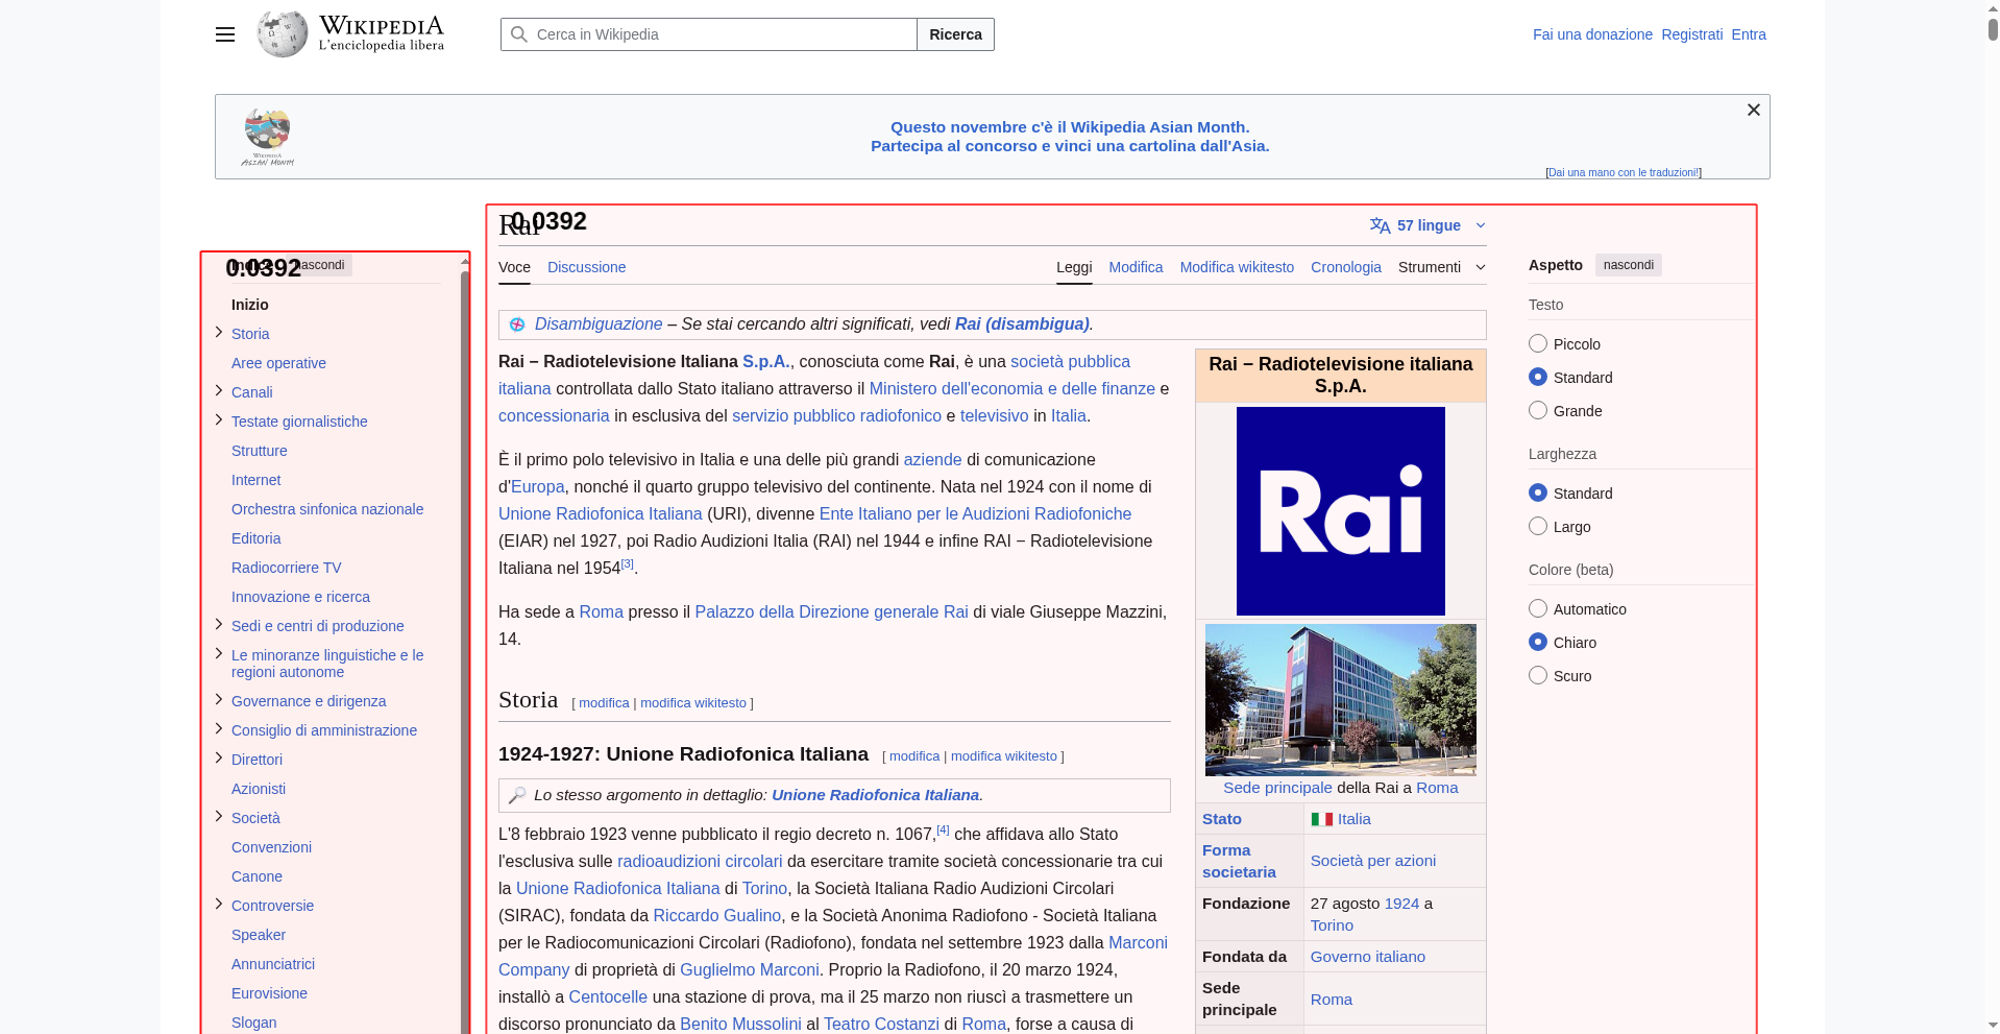Expand the Canali contents entry
Viewport: 2000px width, 1034px height.
(x=219, y=391)
